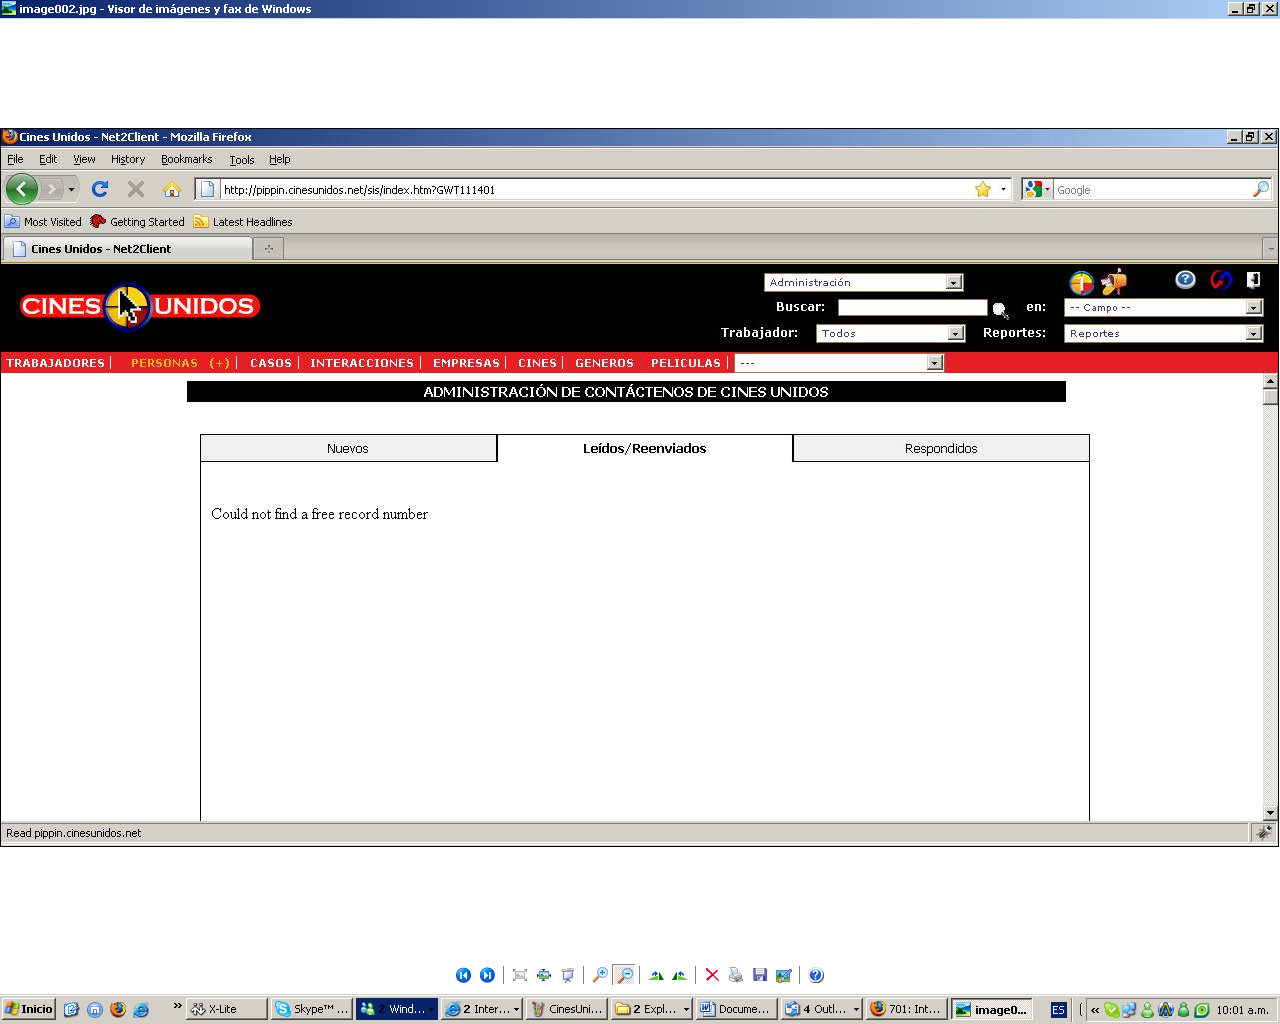The width and height of the screenshot is (1280, 1024).
Task: Save copy with floppy disk icon
Action: [x=760, y=975]
